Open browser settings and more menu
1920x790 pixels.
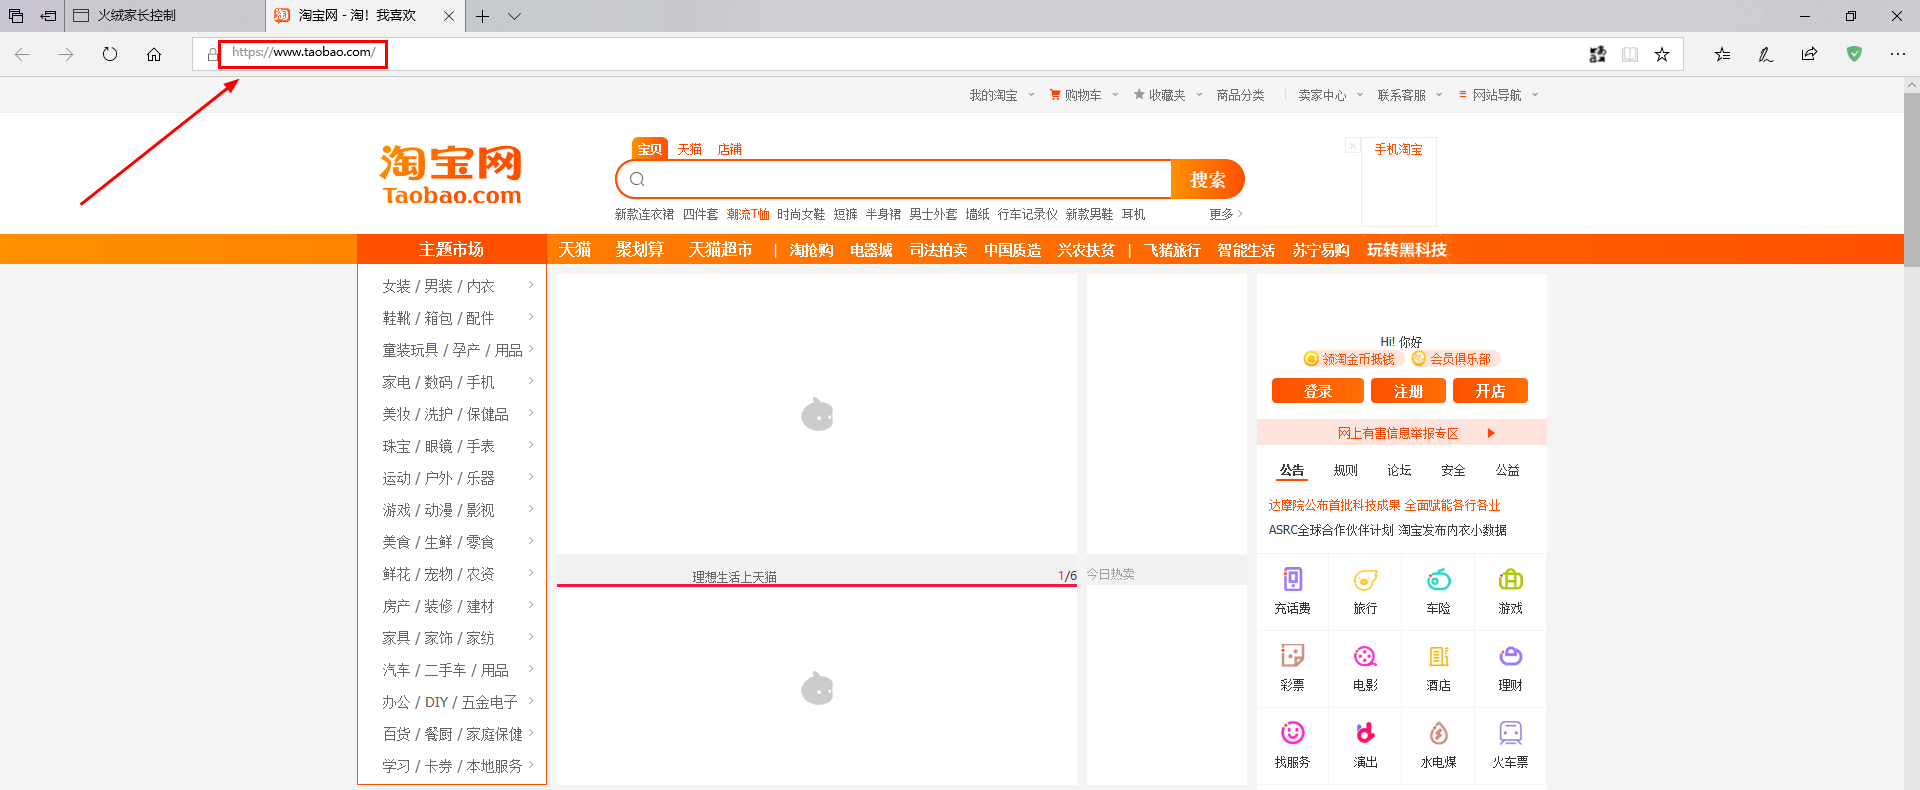click(x=1898, y=54)
